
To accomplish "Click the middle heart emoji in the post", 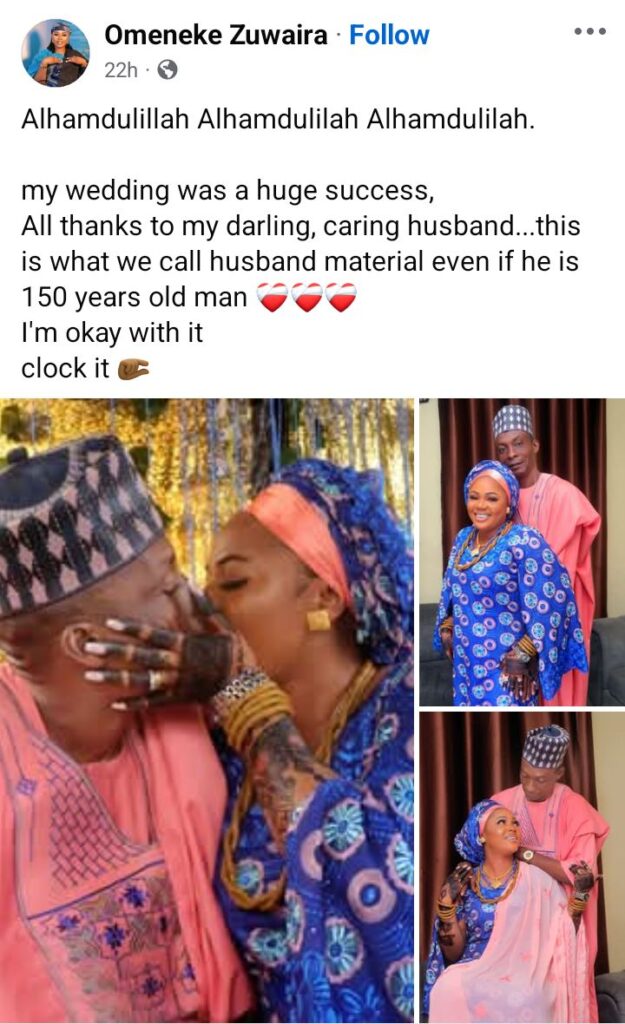I will [x=306, y=297].
